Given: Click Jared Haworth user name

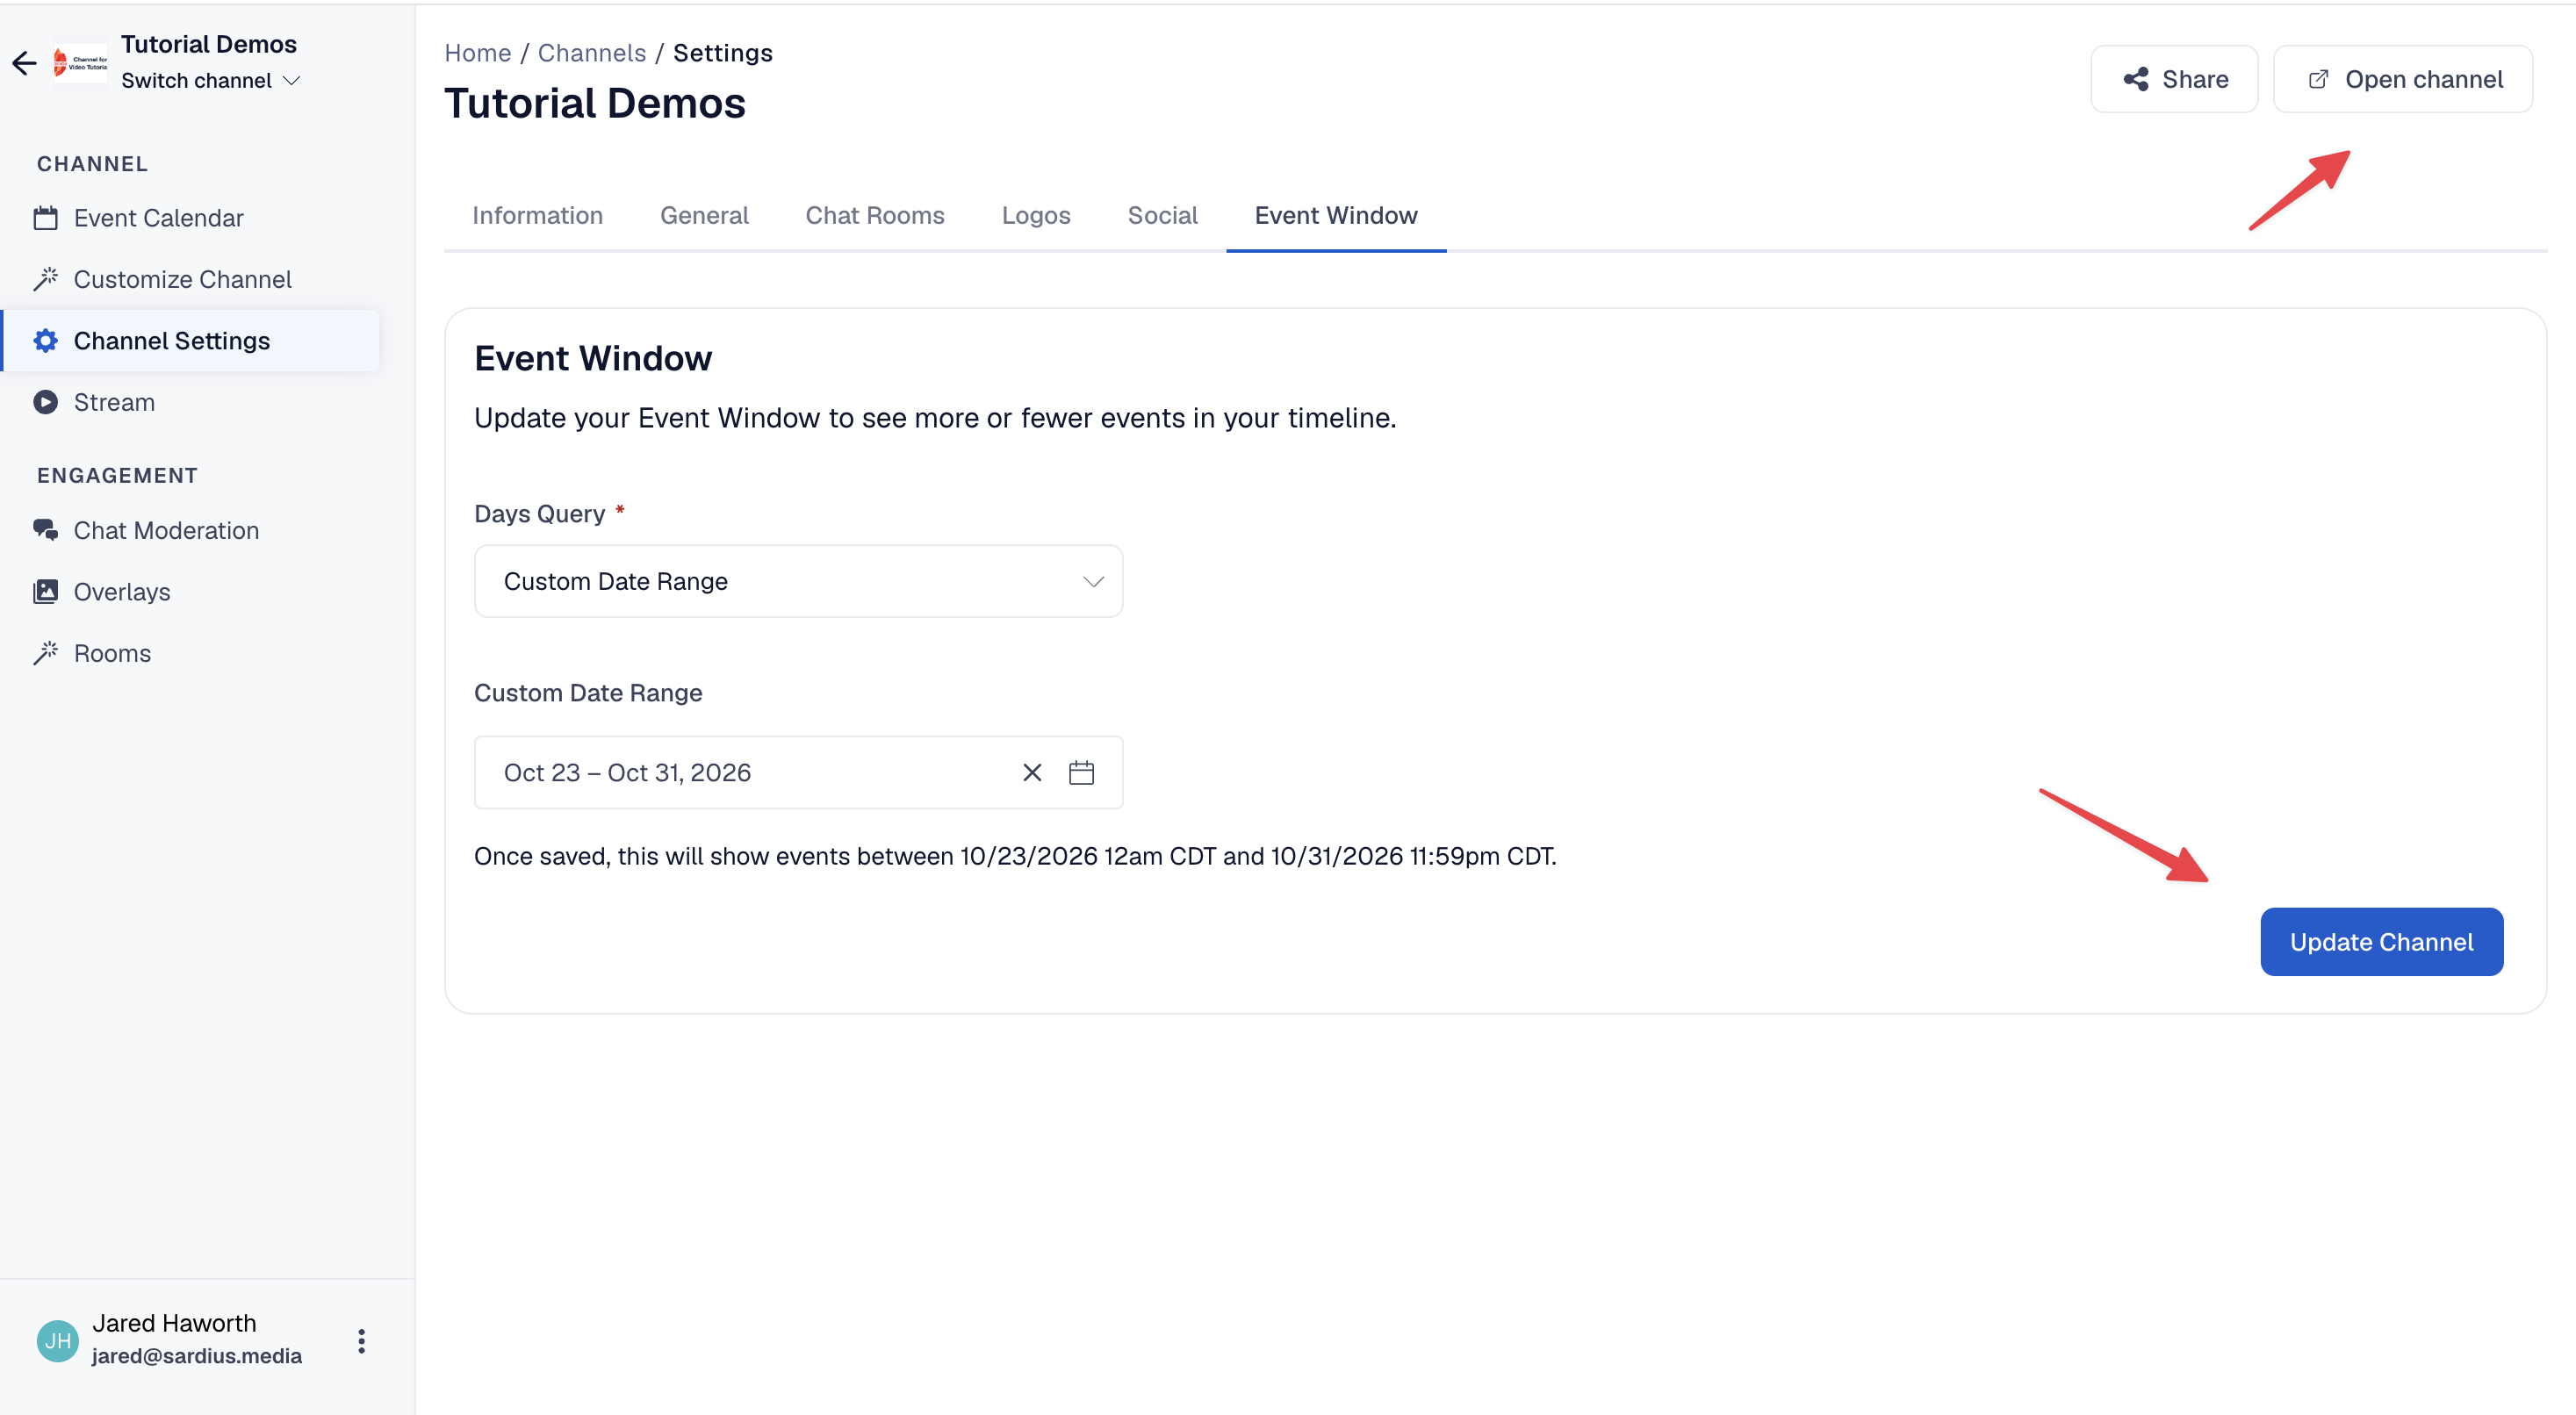Looking at the screenshot, I should point(174,1323).
